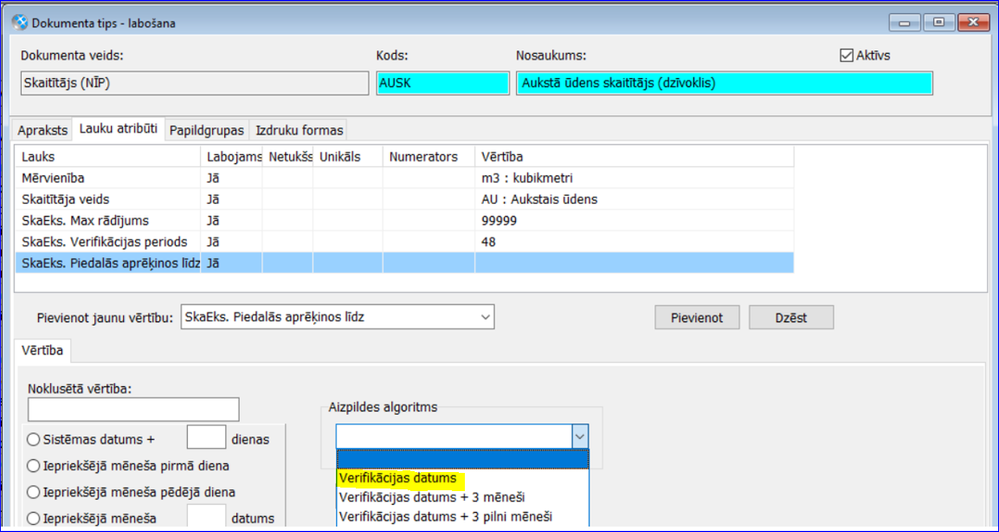
Task: Click the Netukšs column header
Action: pyautogui.click(x=288, y=157)
